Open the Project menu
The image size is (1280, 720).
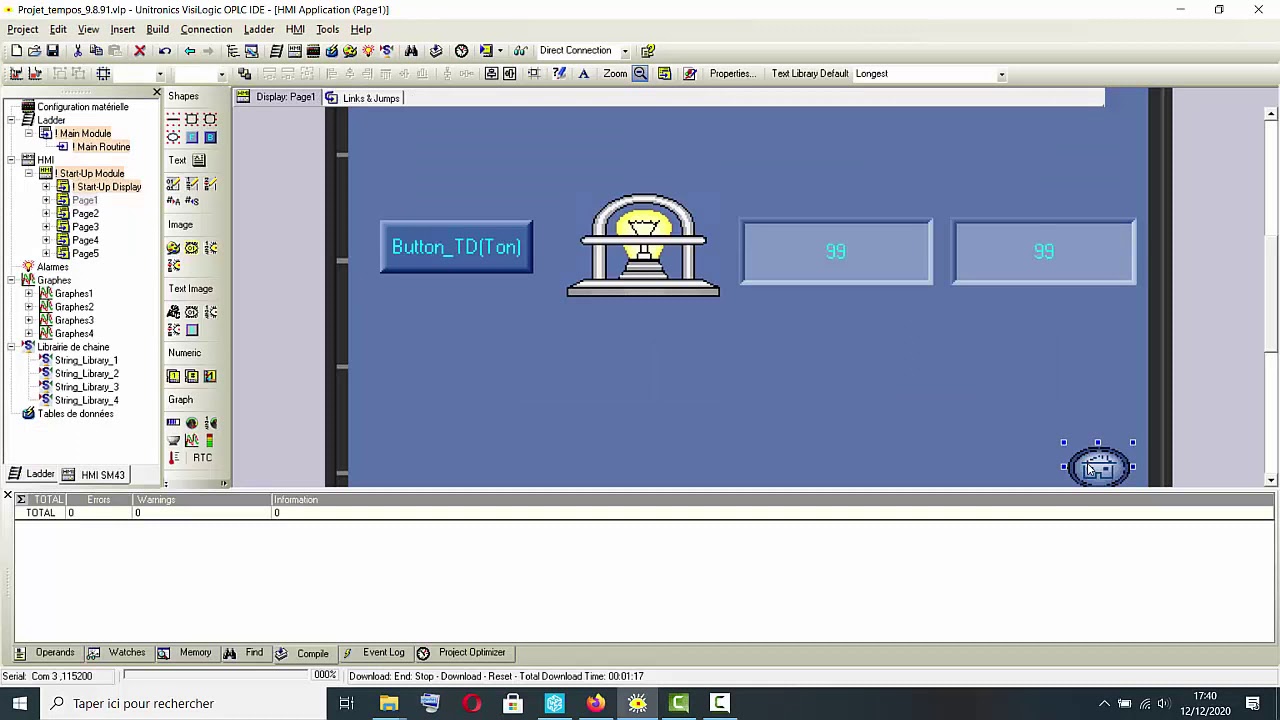click(x=22, y=29)
